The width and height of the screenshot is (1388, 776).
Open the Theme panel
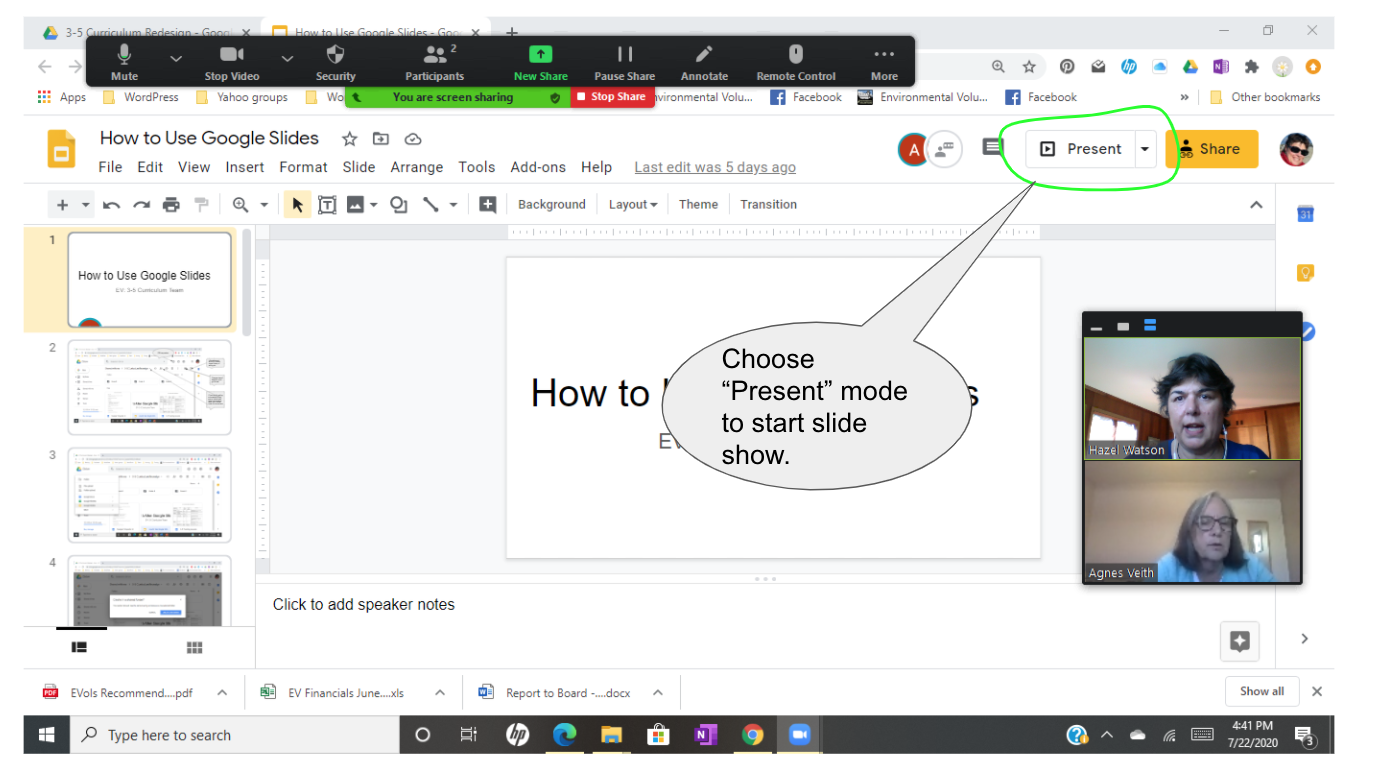698,205
